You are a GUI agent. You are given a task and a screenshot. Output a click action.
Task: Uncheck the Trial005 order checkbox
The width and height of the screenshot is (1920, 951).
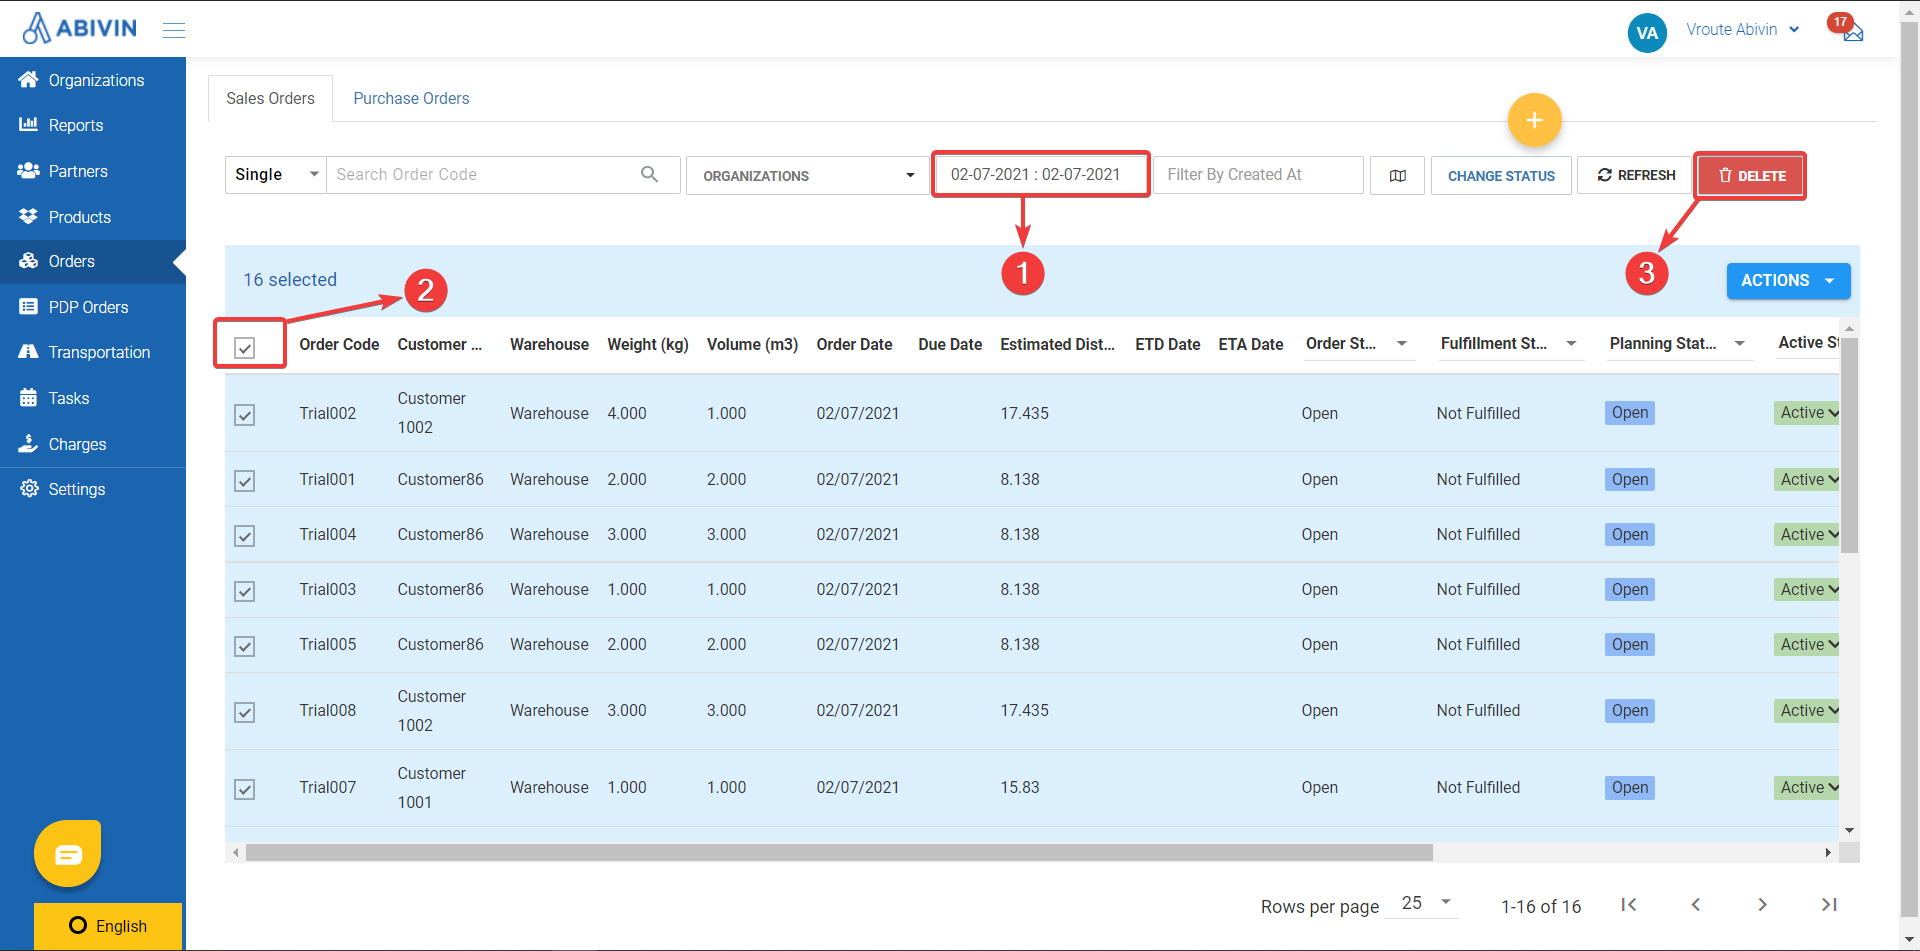(245, 646)
